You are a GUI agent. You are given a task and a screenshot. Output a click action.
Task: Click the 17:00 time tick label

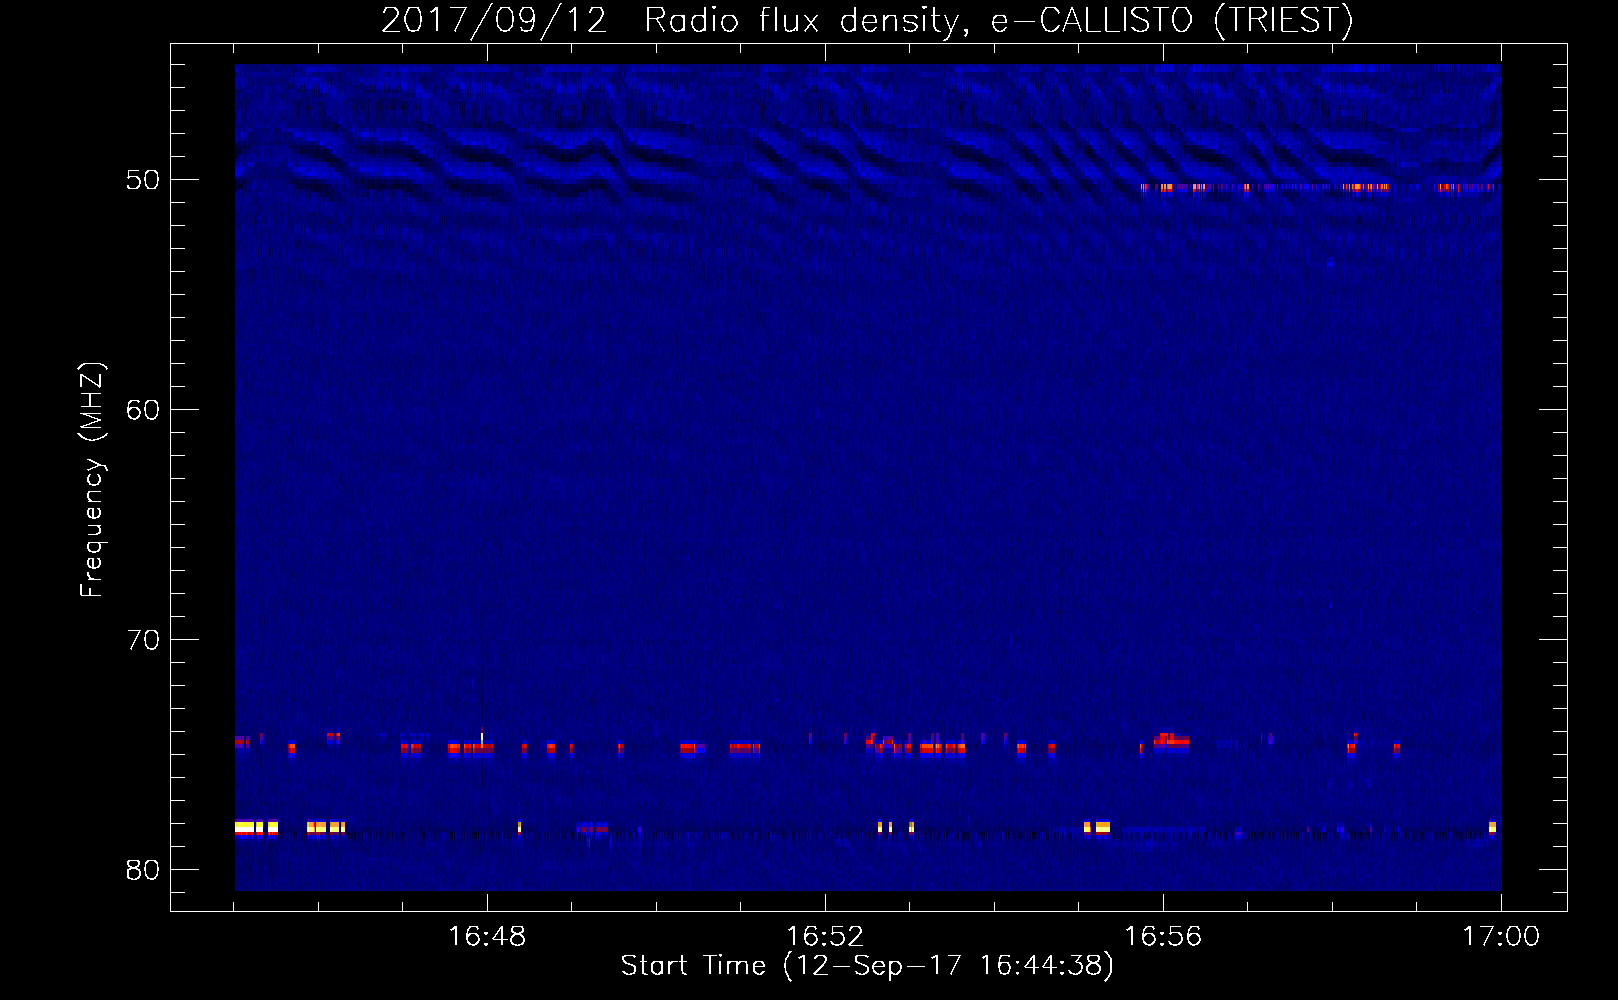pos(1501,937)
